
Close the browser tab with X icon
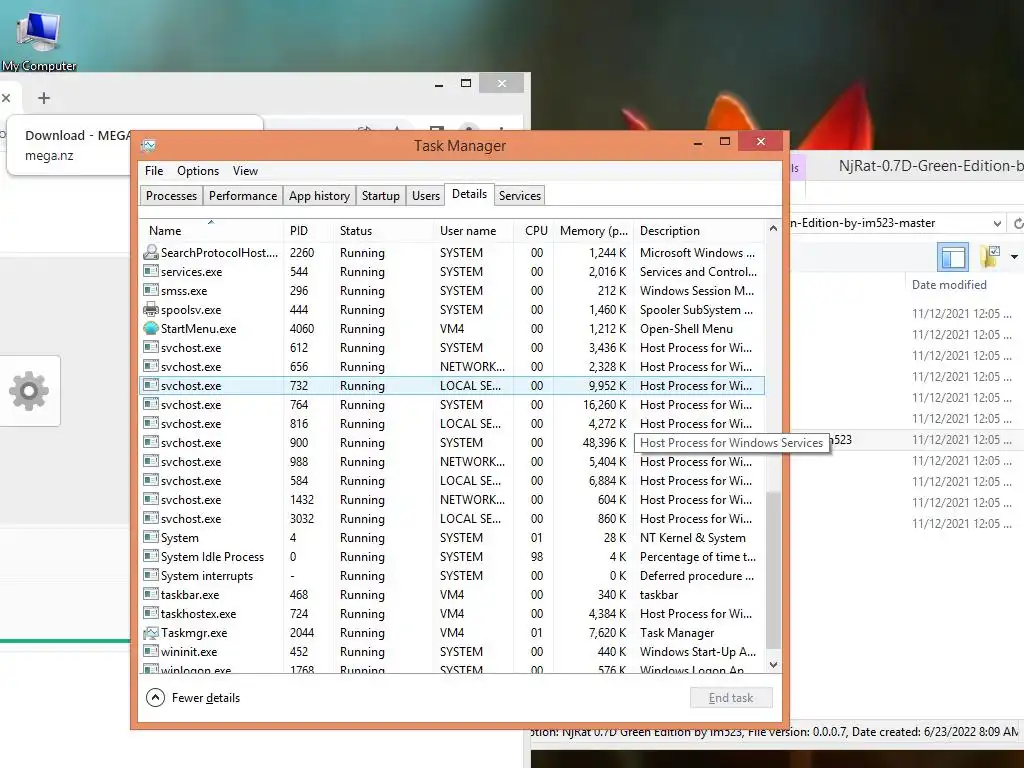6,98
